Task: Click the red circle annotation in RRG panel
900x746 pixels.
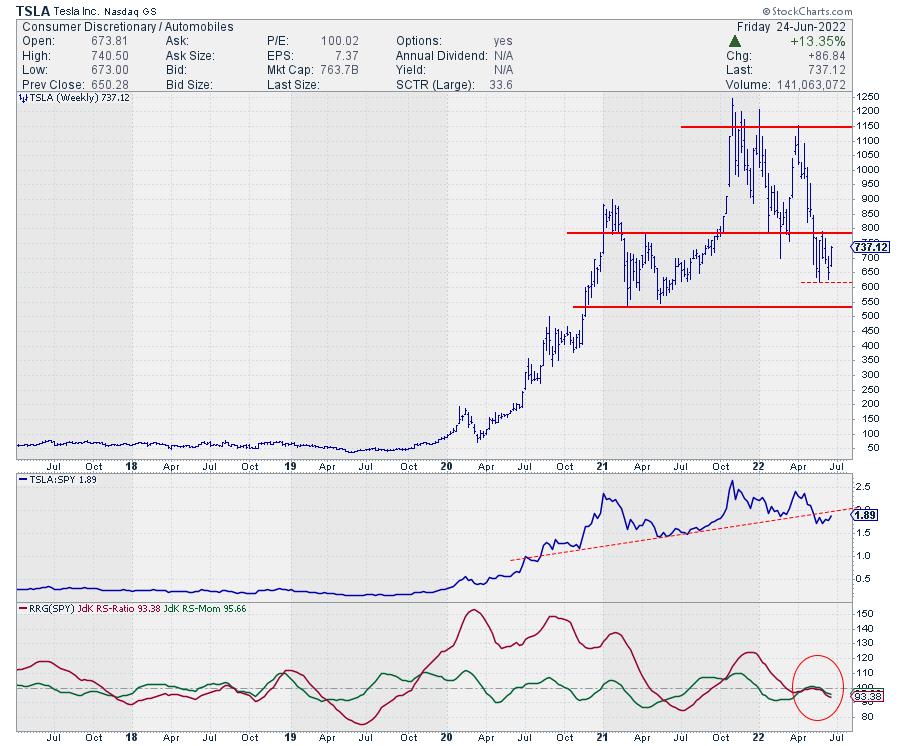Action: click(825, 686)
